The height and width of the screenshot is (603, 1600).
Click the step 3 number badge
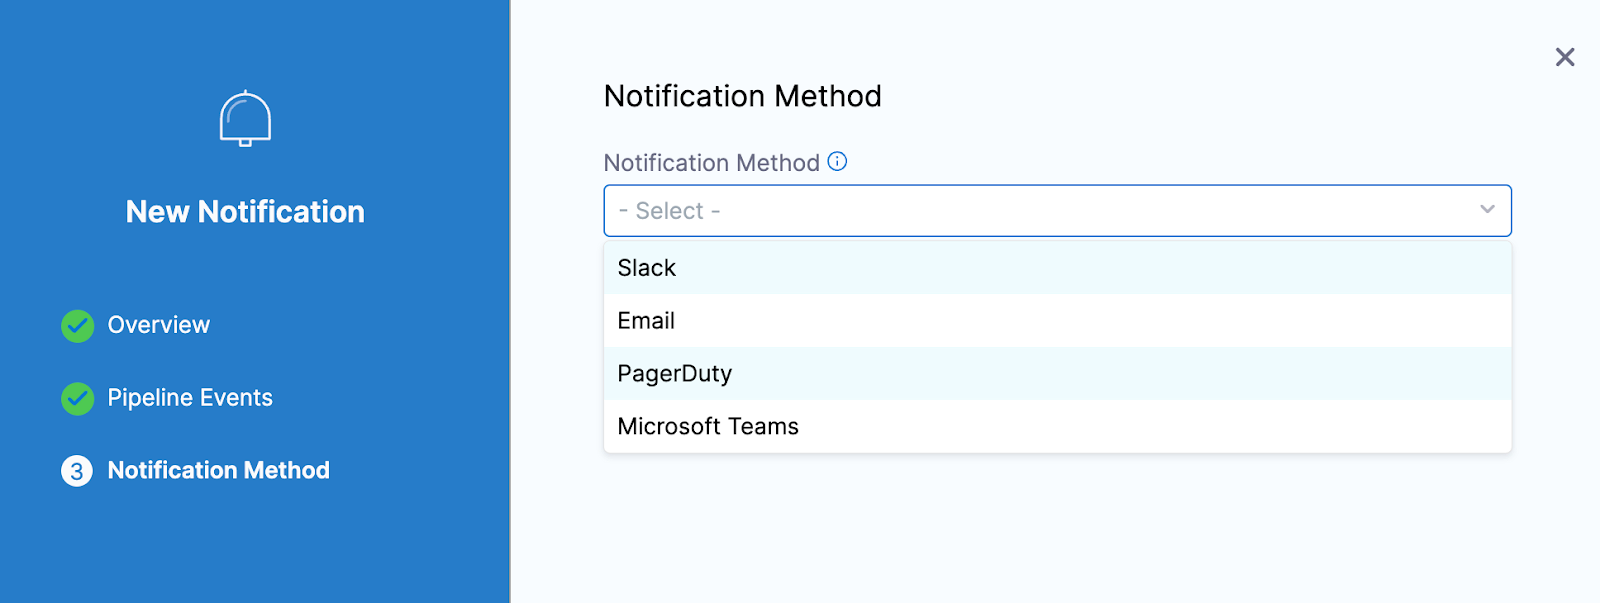[x=77, y=471]
